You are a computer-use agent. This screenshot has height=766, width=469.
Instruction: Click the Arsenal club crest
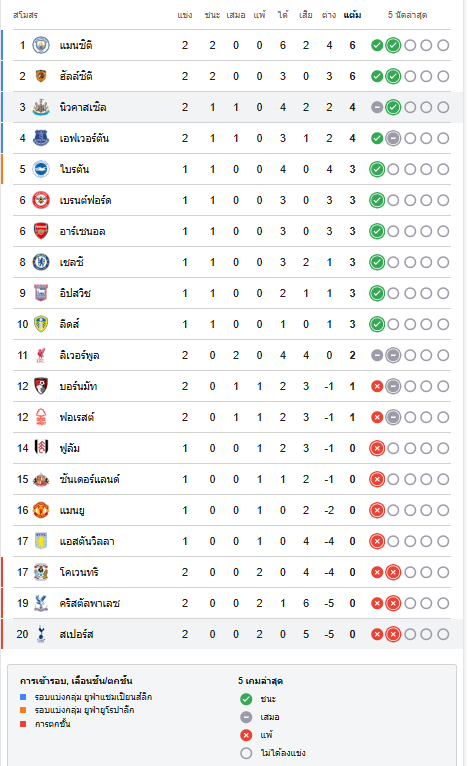click(41, 231)
